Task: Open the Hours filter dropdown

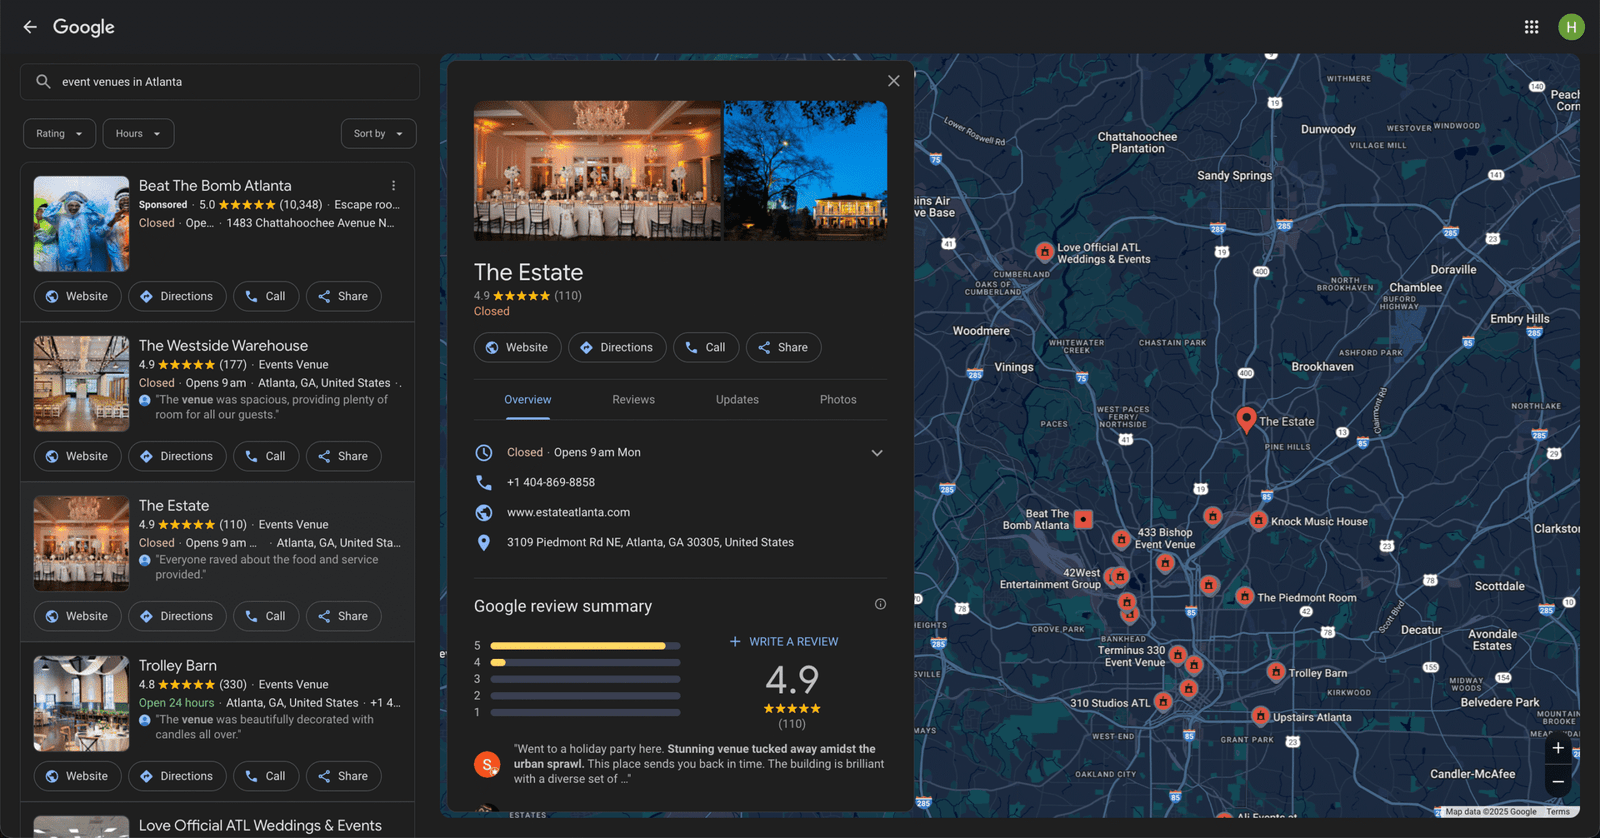Action: (138, 134)
